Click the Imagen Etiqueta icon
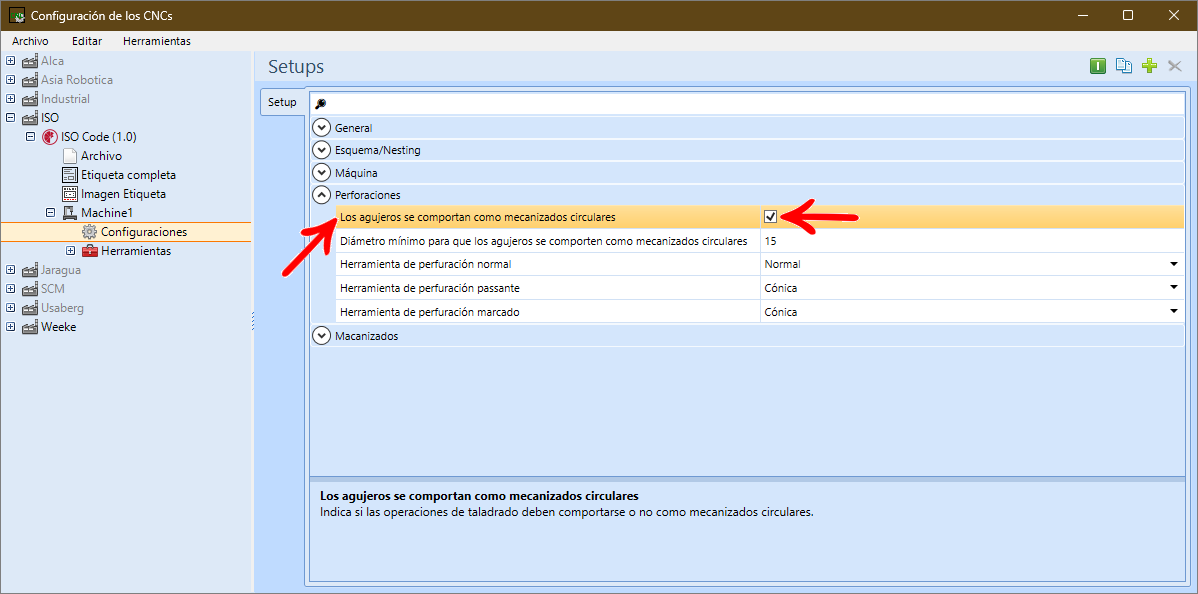Viewport: 1198px width, 594px height. (70, 193)
